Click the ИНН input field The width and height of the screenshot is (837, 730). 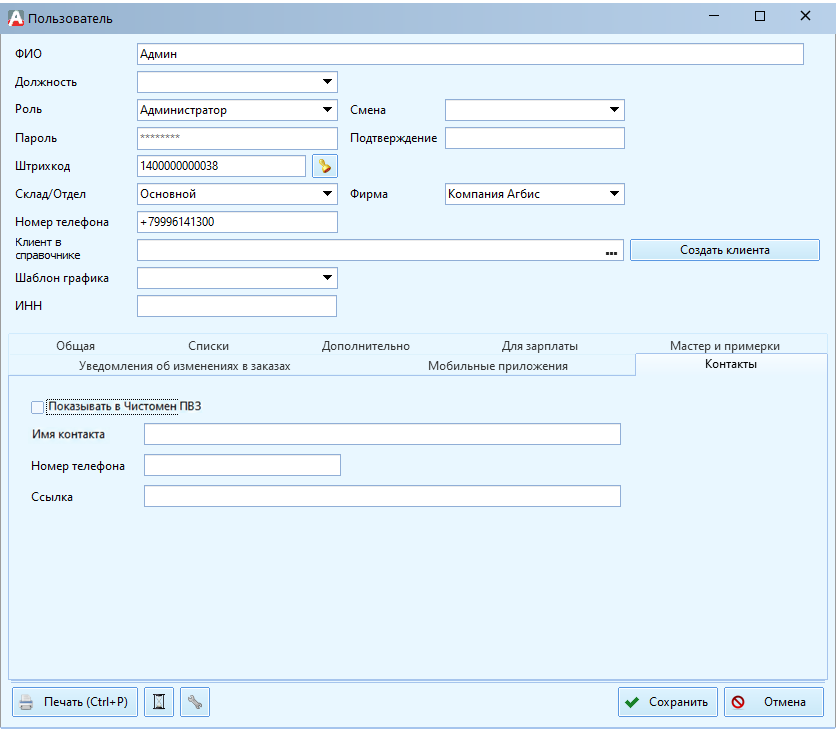[x=236, y=306]
